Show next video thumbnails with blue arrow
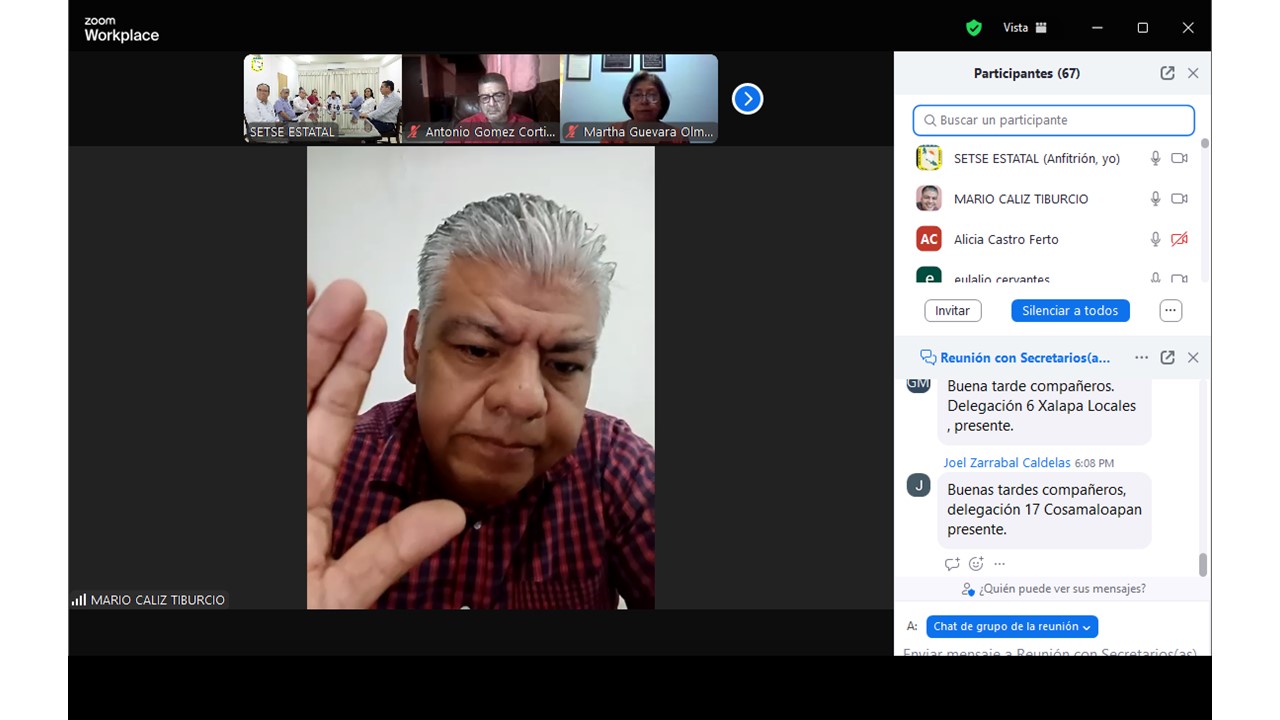 tap(747, 99)
